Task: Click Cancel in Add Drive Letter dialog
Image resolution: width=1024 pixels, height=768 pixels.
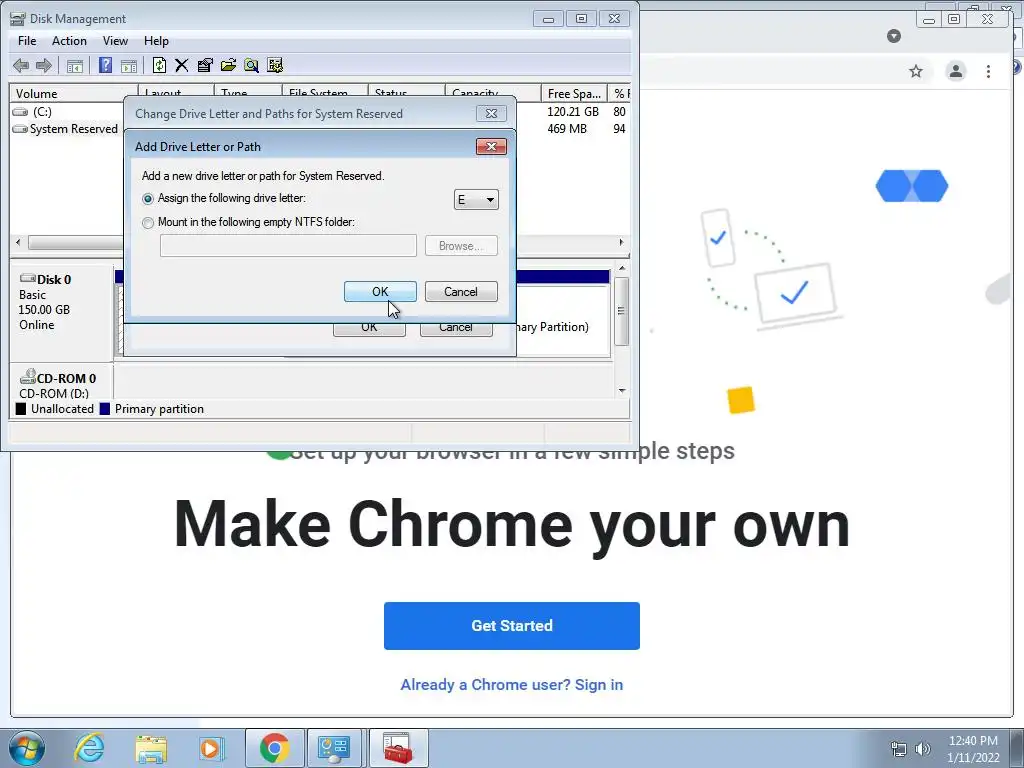Action: click(461, 292)
